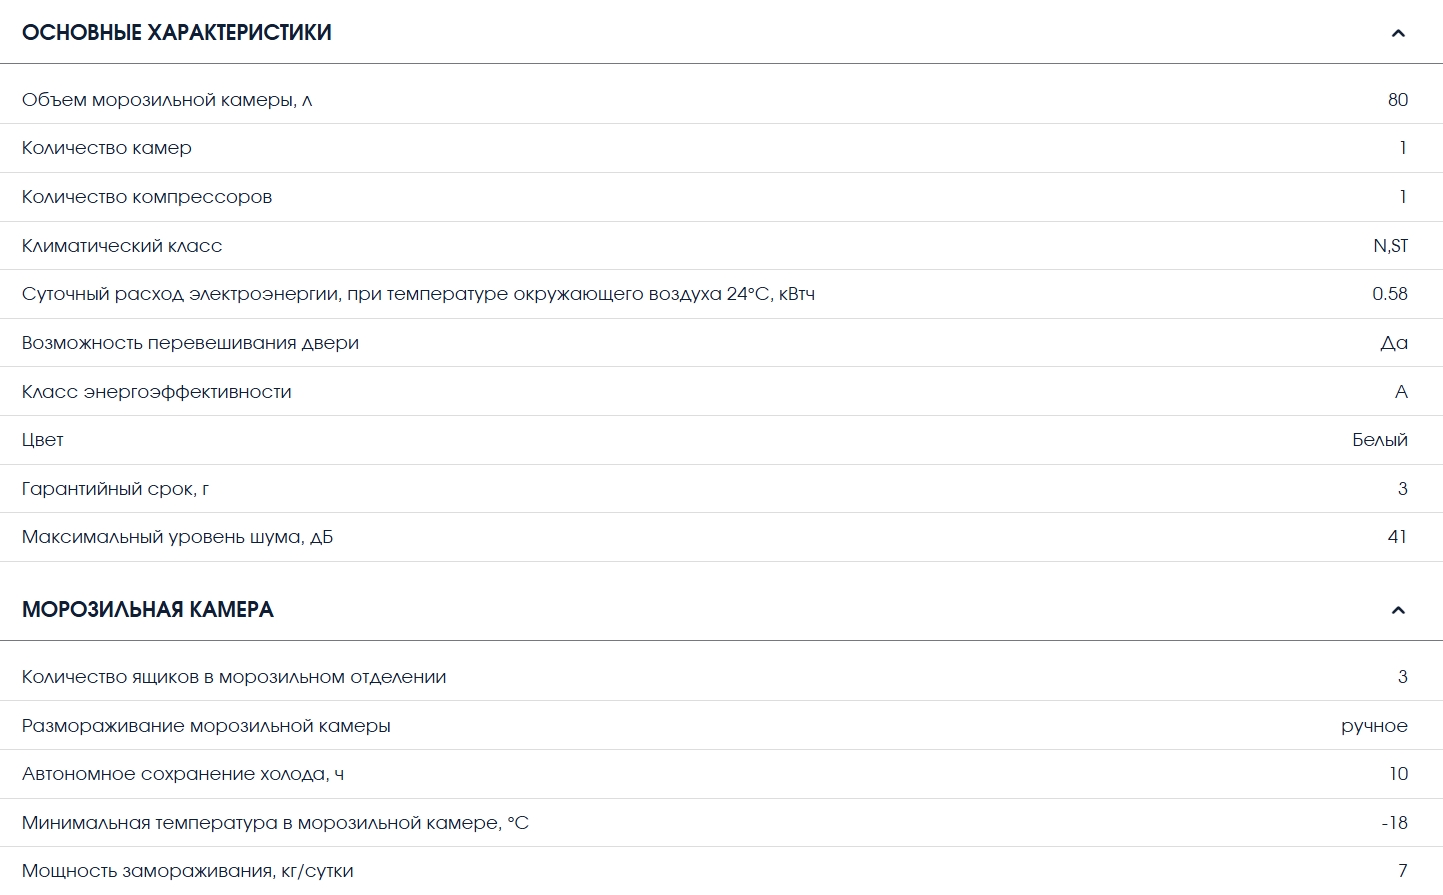Select the 0.58 energy consumption value
This screenshot has width=1443, height=895.
coord(1389,294)
